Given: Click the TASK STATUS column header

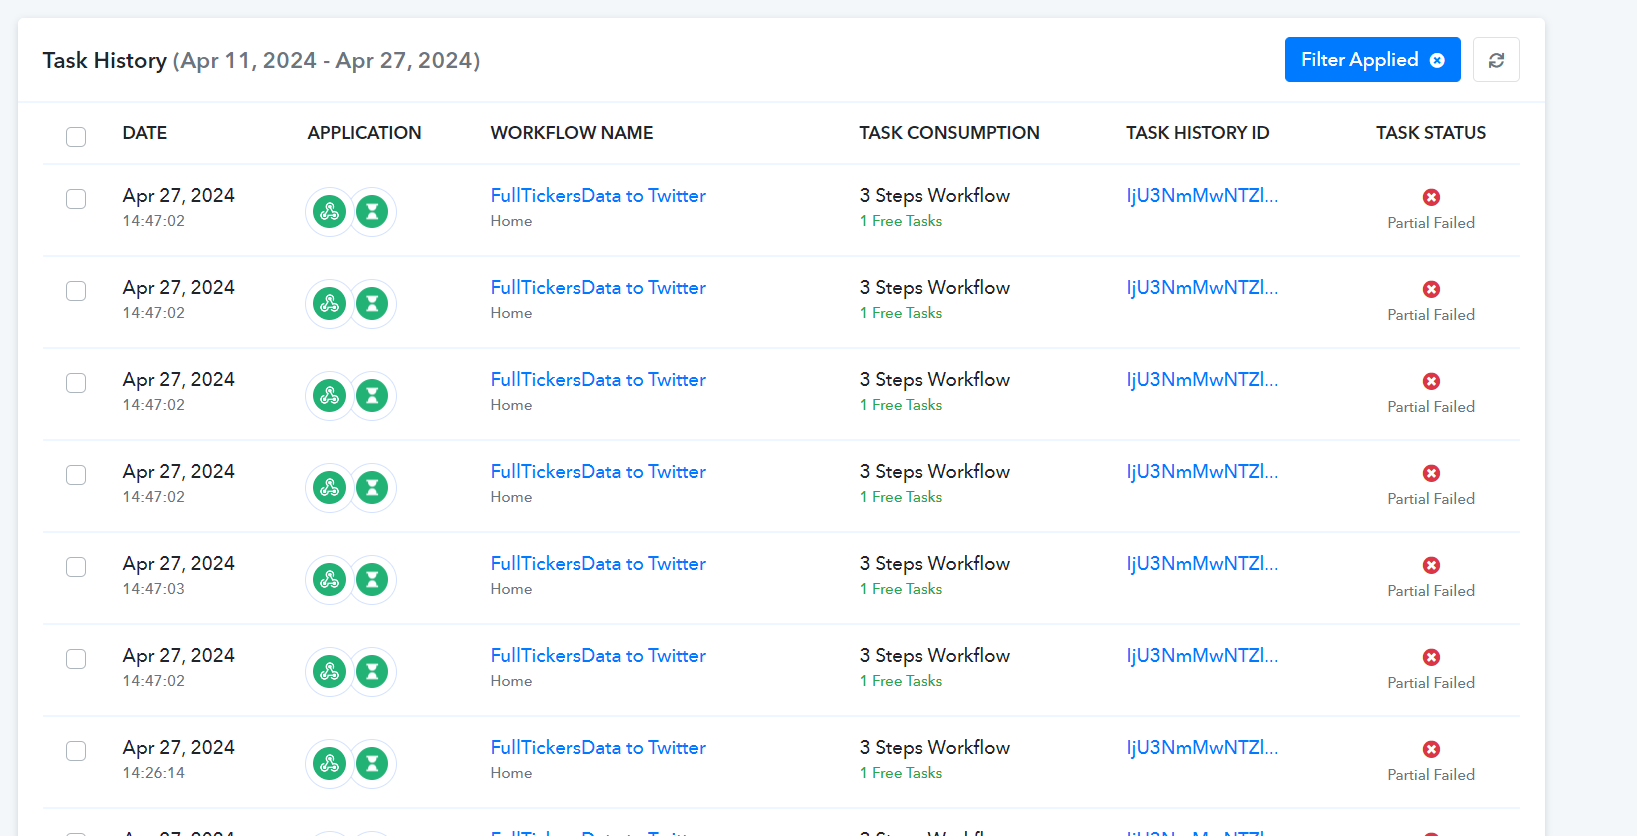Looking at the screenshot, I should pyautogui.click(x=1431, y=133).
